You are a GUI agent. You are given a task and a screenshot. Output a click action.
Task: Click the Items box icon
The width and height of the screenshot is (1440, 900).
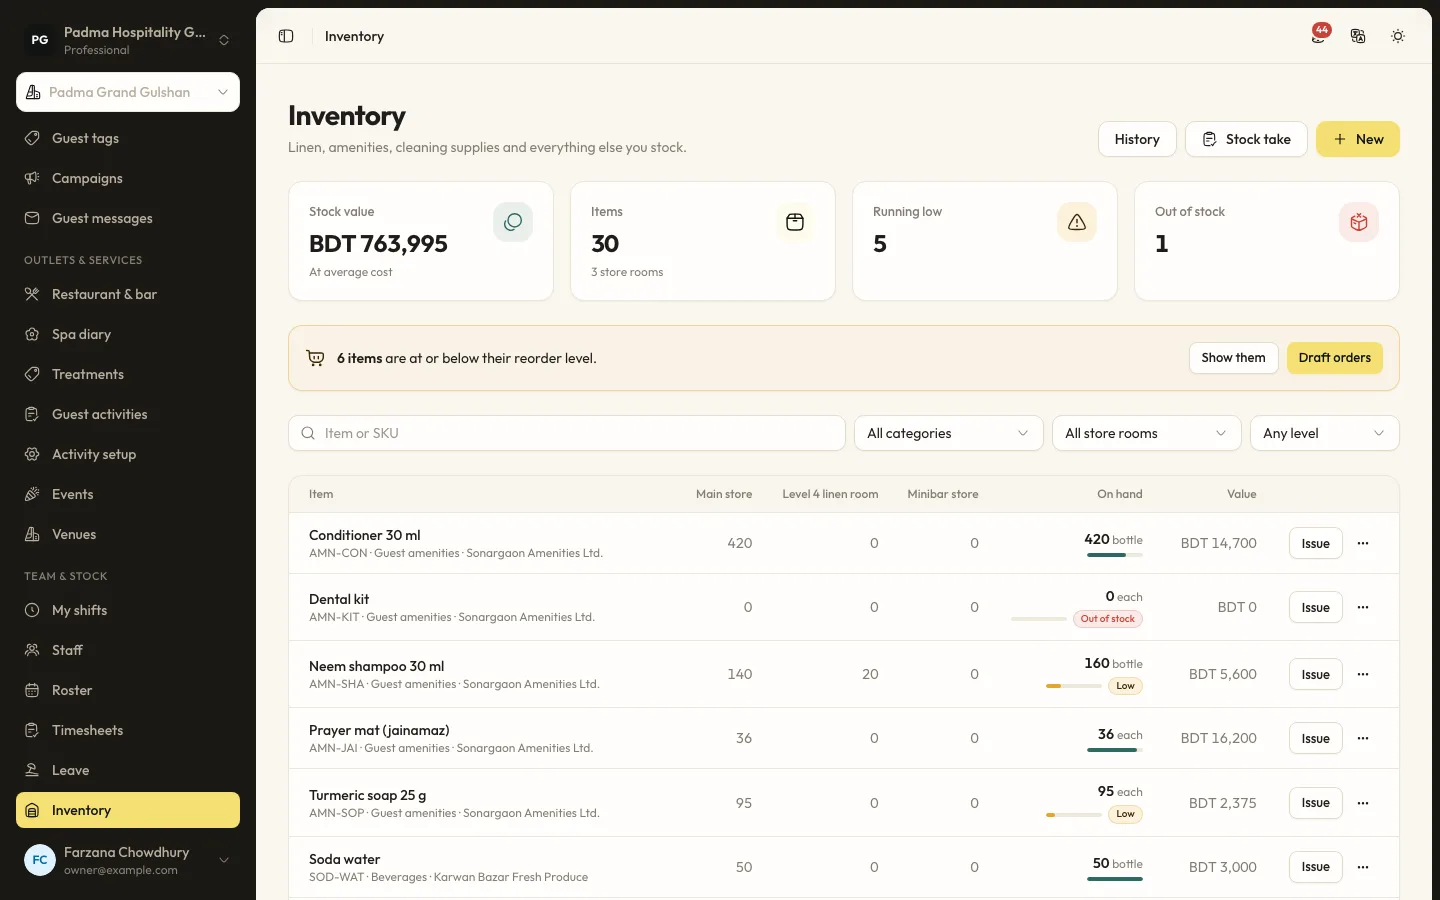795,222
